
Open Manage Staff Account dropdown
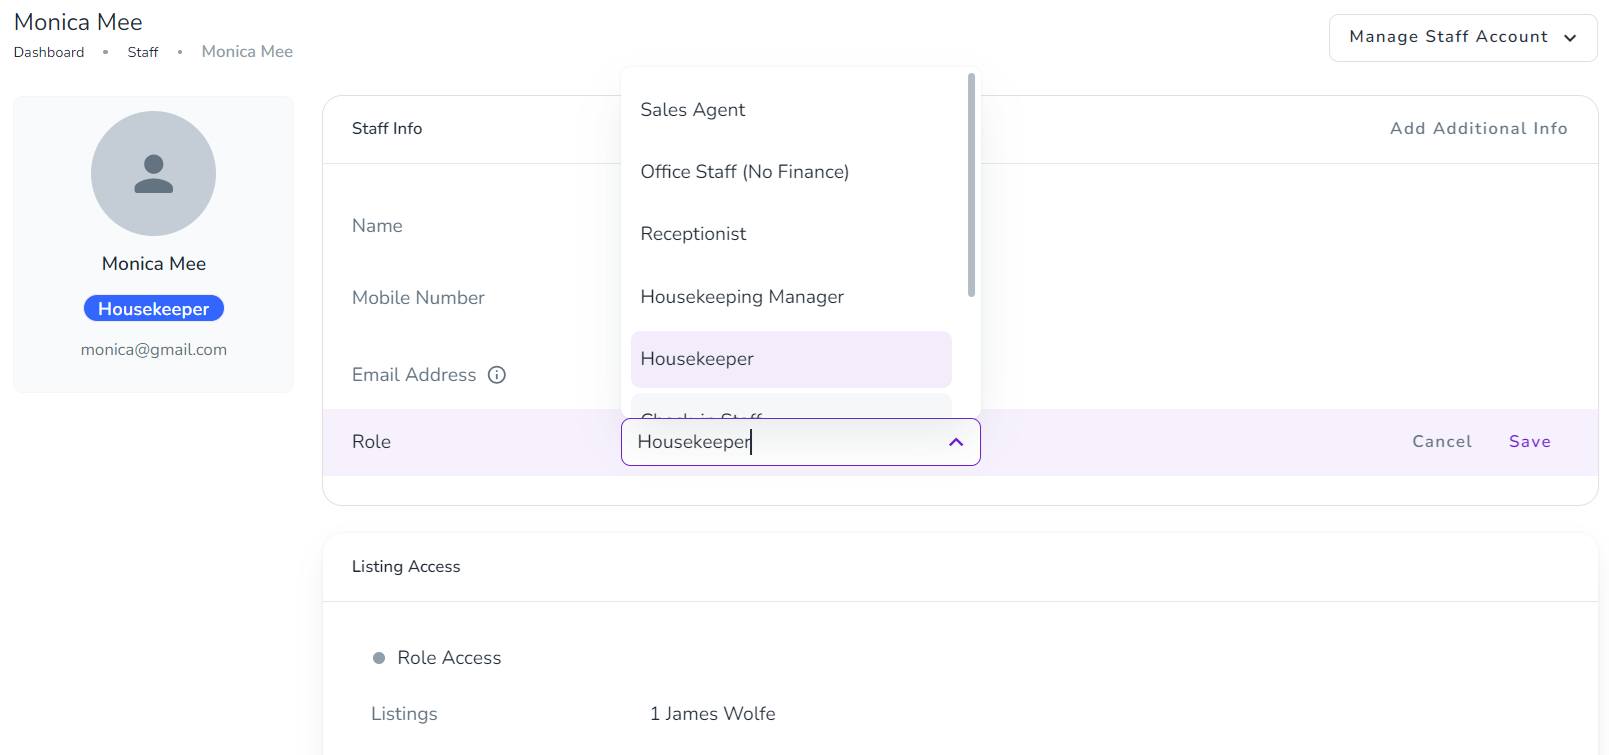tap(1462, 37)
